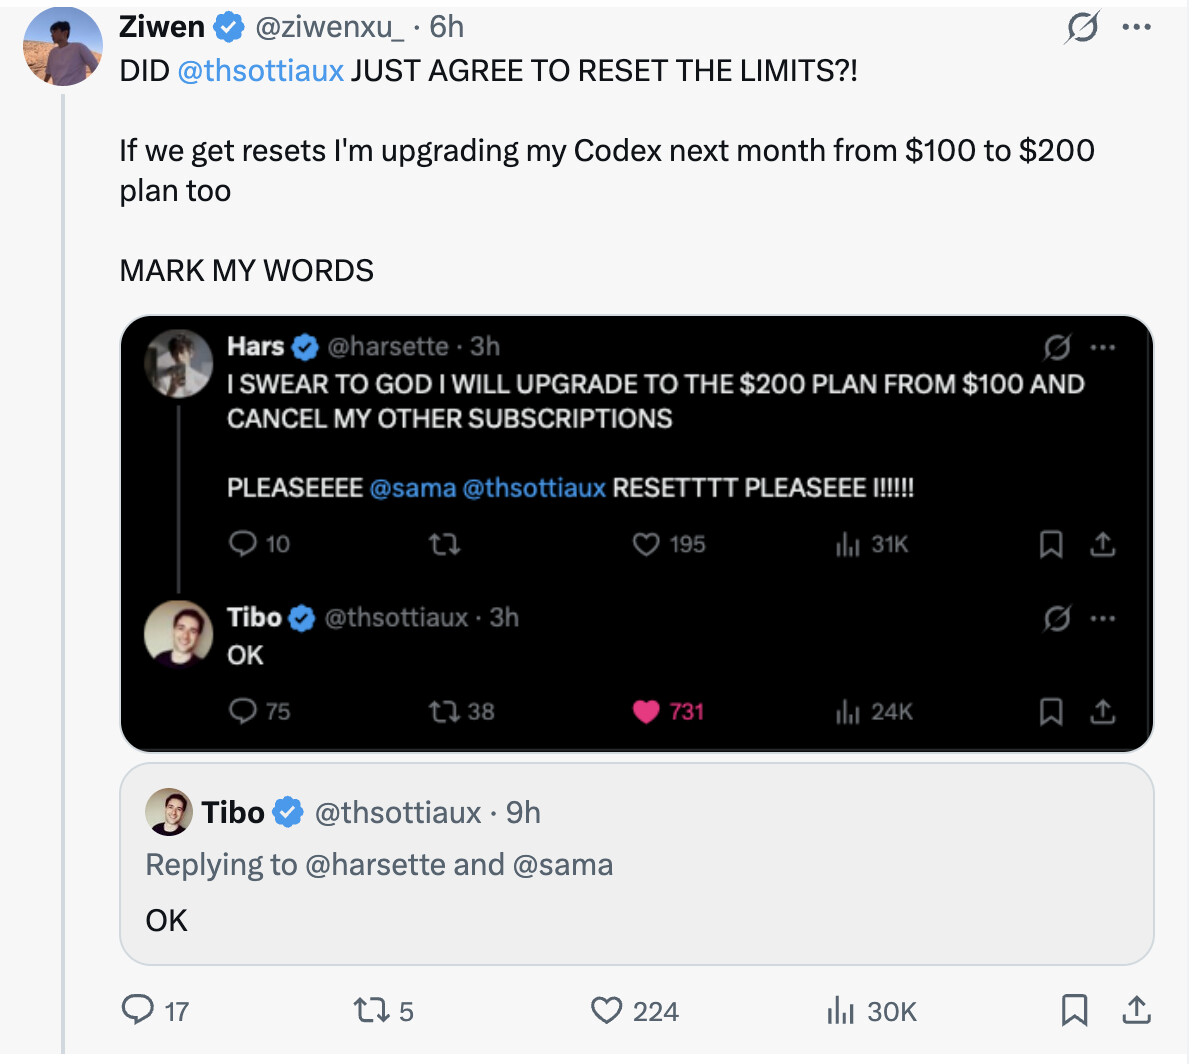Bookmark Ziwen's tweet

[x=1074, y=1010]
